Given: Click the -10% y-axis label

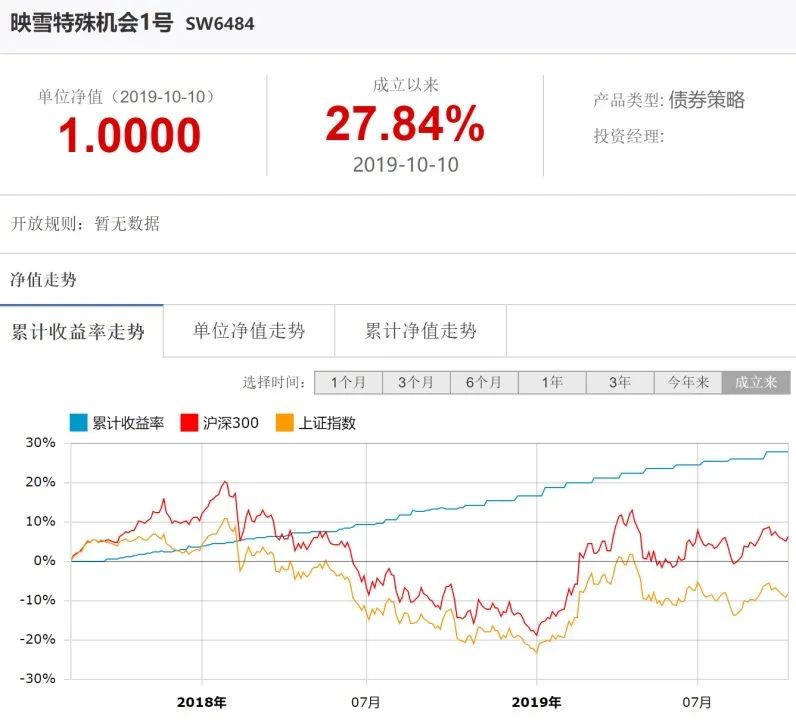Looking at the screenshot, I should 37,600.
